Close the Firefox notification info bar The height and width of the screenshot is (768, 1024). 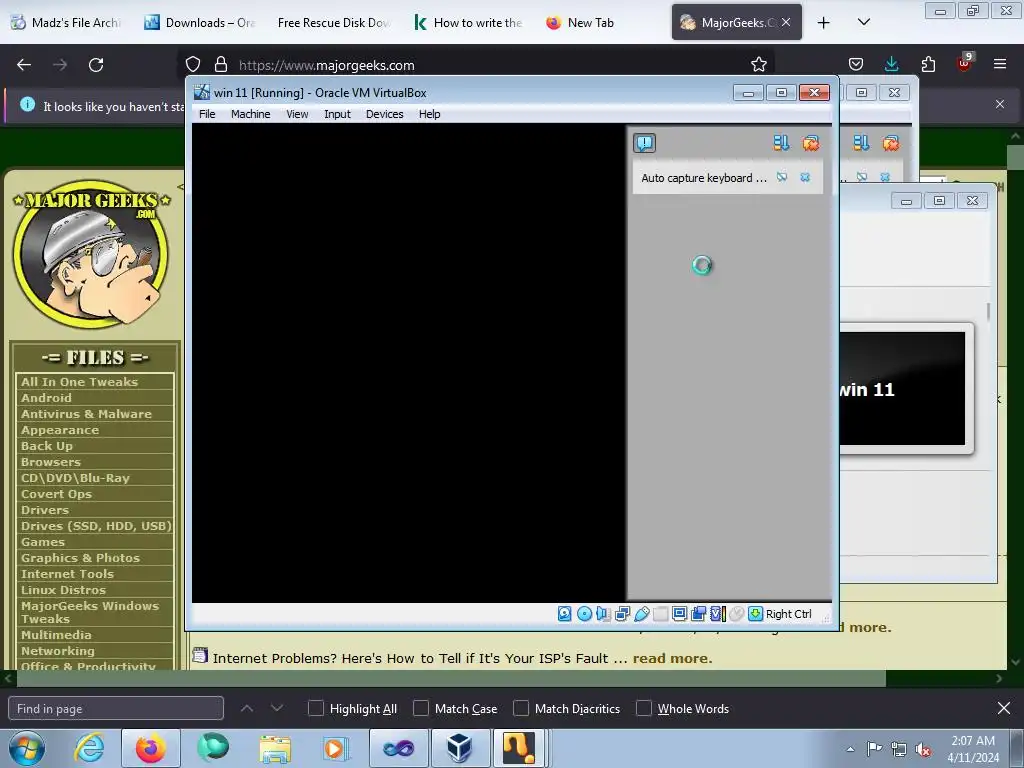[x=1000, y=104]
